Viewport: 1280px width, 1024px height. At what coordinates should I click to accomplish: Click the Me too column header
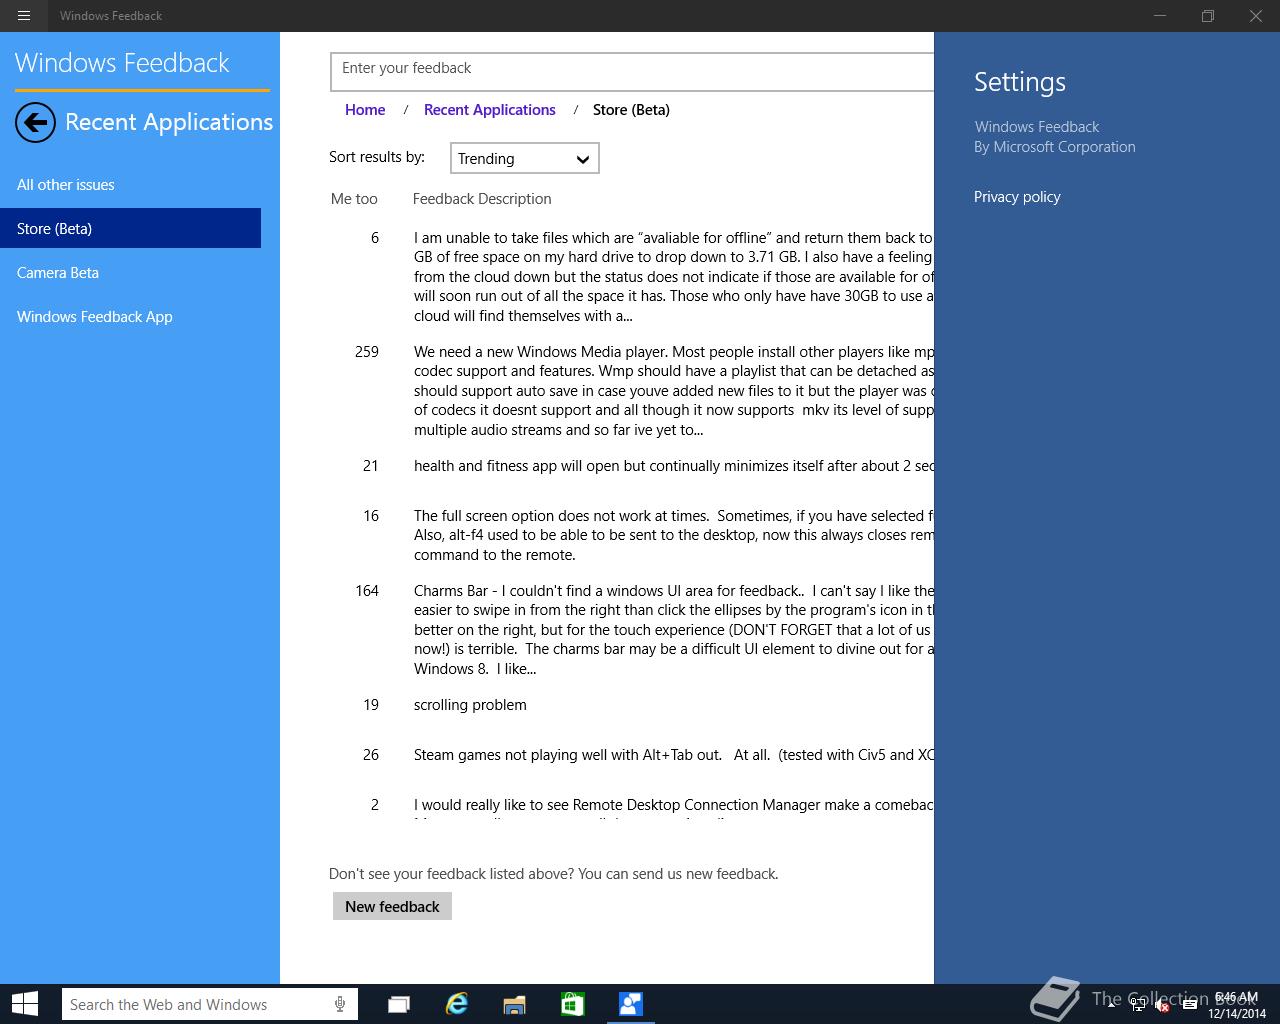coord(354,199)
